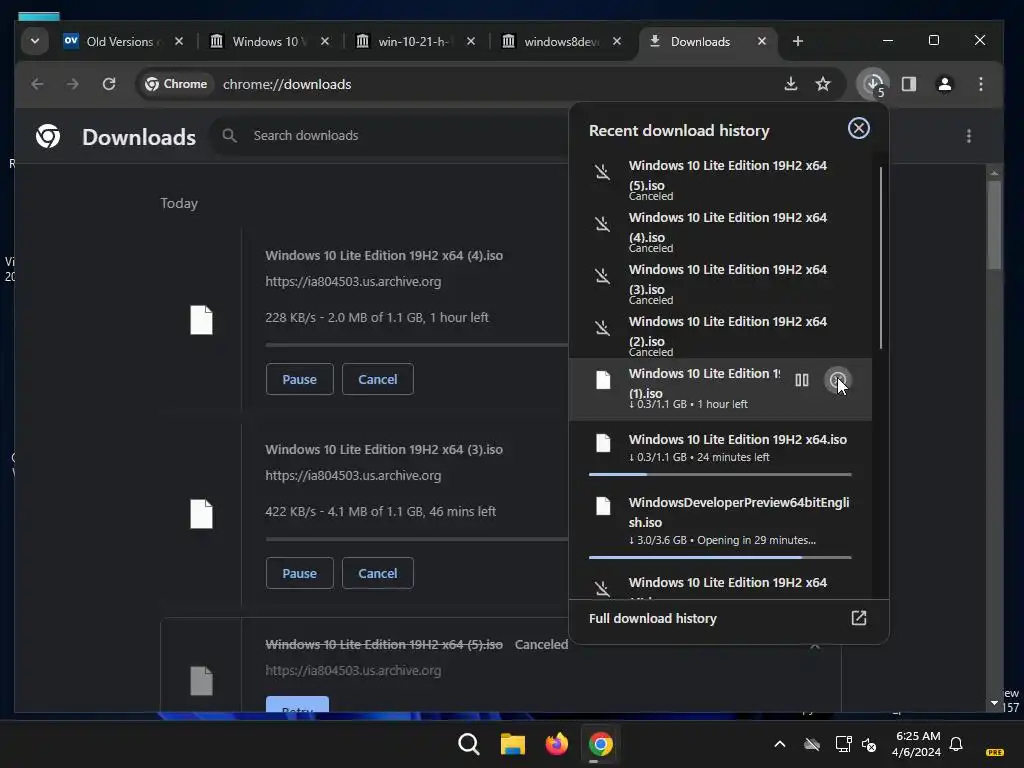Click the Search downloads field
The height and width of the screenshot is (768, 1024).
click(x=392, y=135)
